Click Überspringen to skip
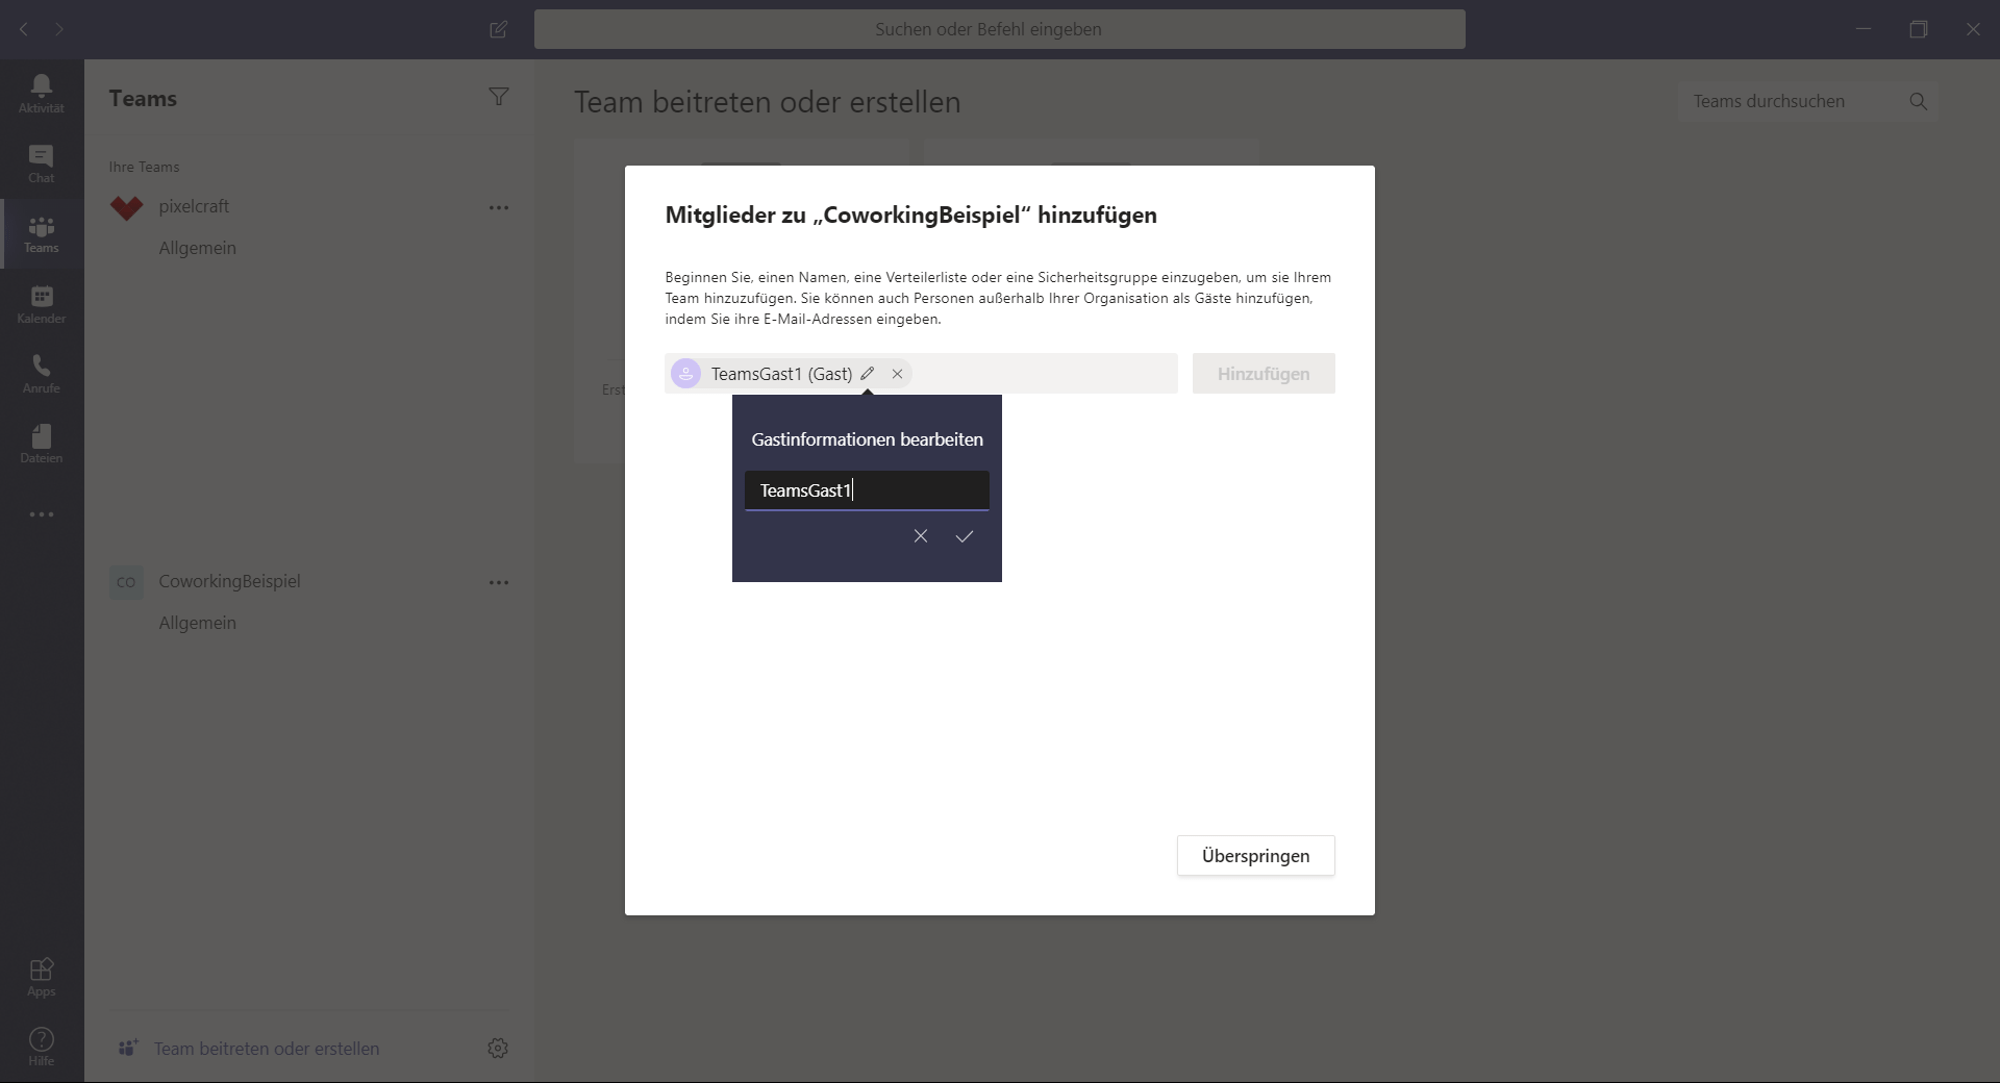This screenshot has width=2000, height=1083. tap(1255, 856)
